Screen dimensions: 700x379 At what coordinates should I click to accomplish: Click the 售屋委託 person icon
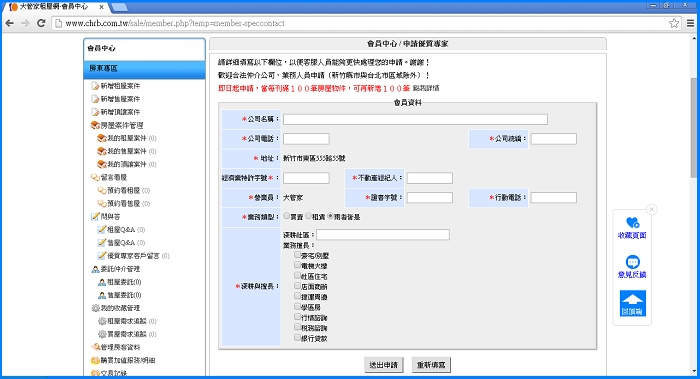click(x=102, y=295)
